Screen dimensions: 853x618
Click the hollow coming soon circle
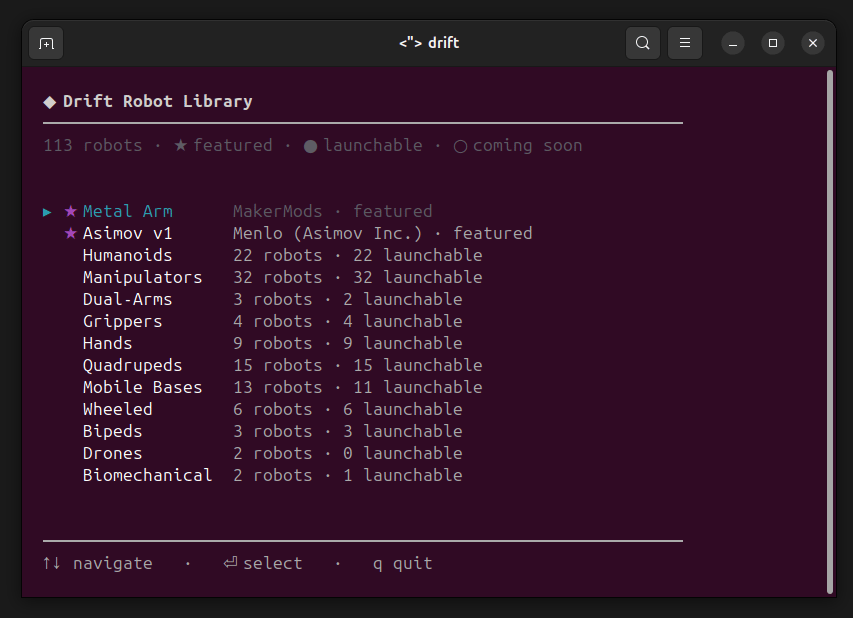(460, 146)
